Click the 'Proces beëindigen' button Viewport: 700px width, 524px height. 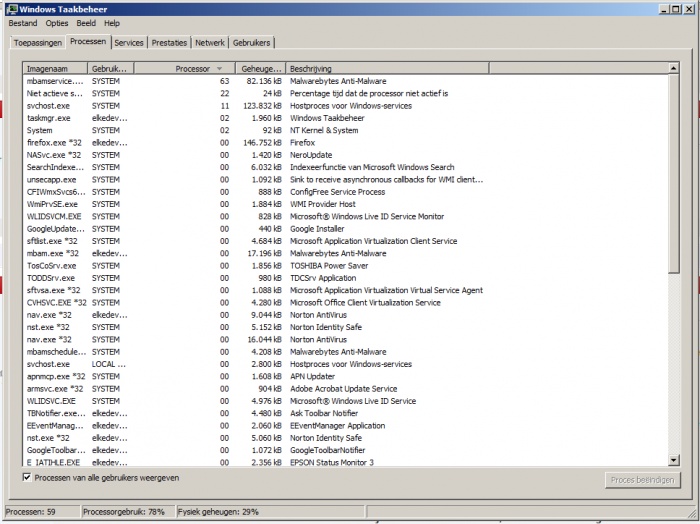click(642, 480)
